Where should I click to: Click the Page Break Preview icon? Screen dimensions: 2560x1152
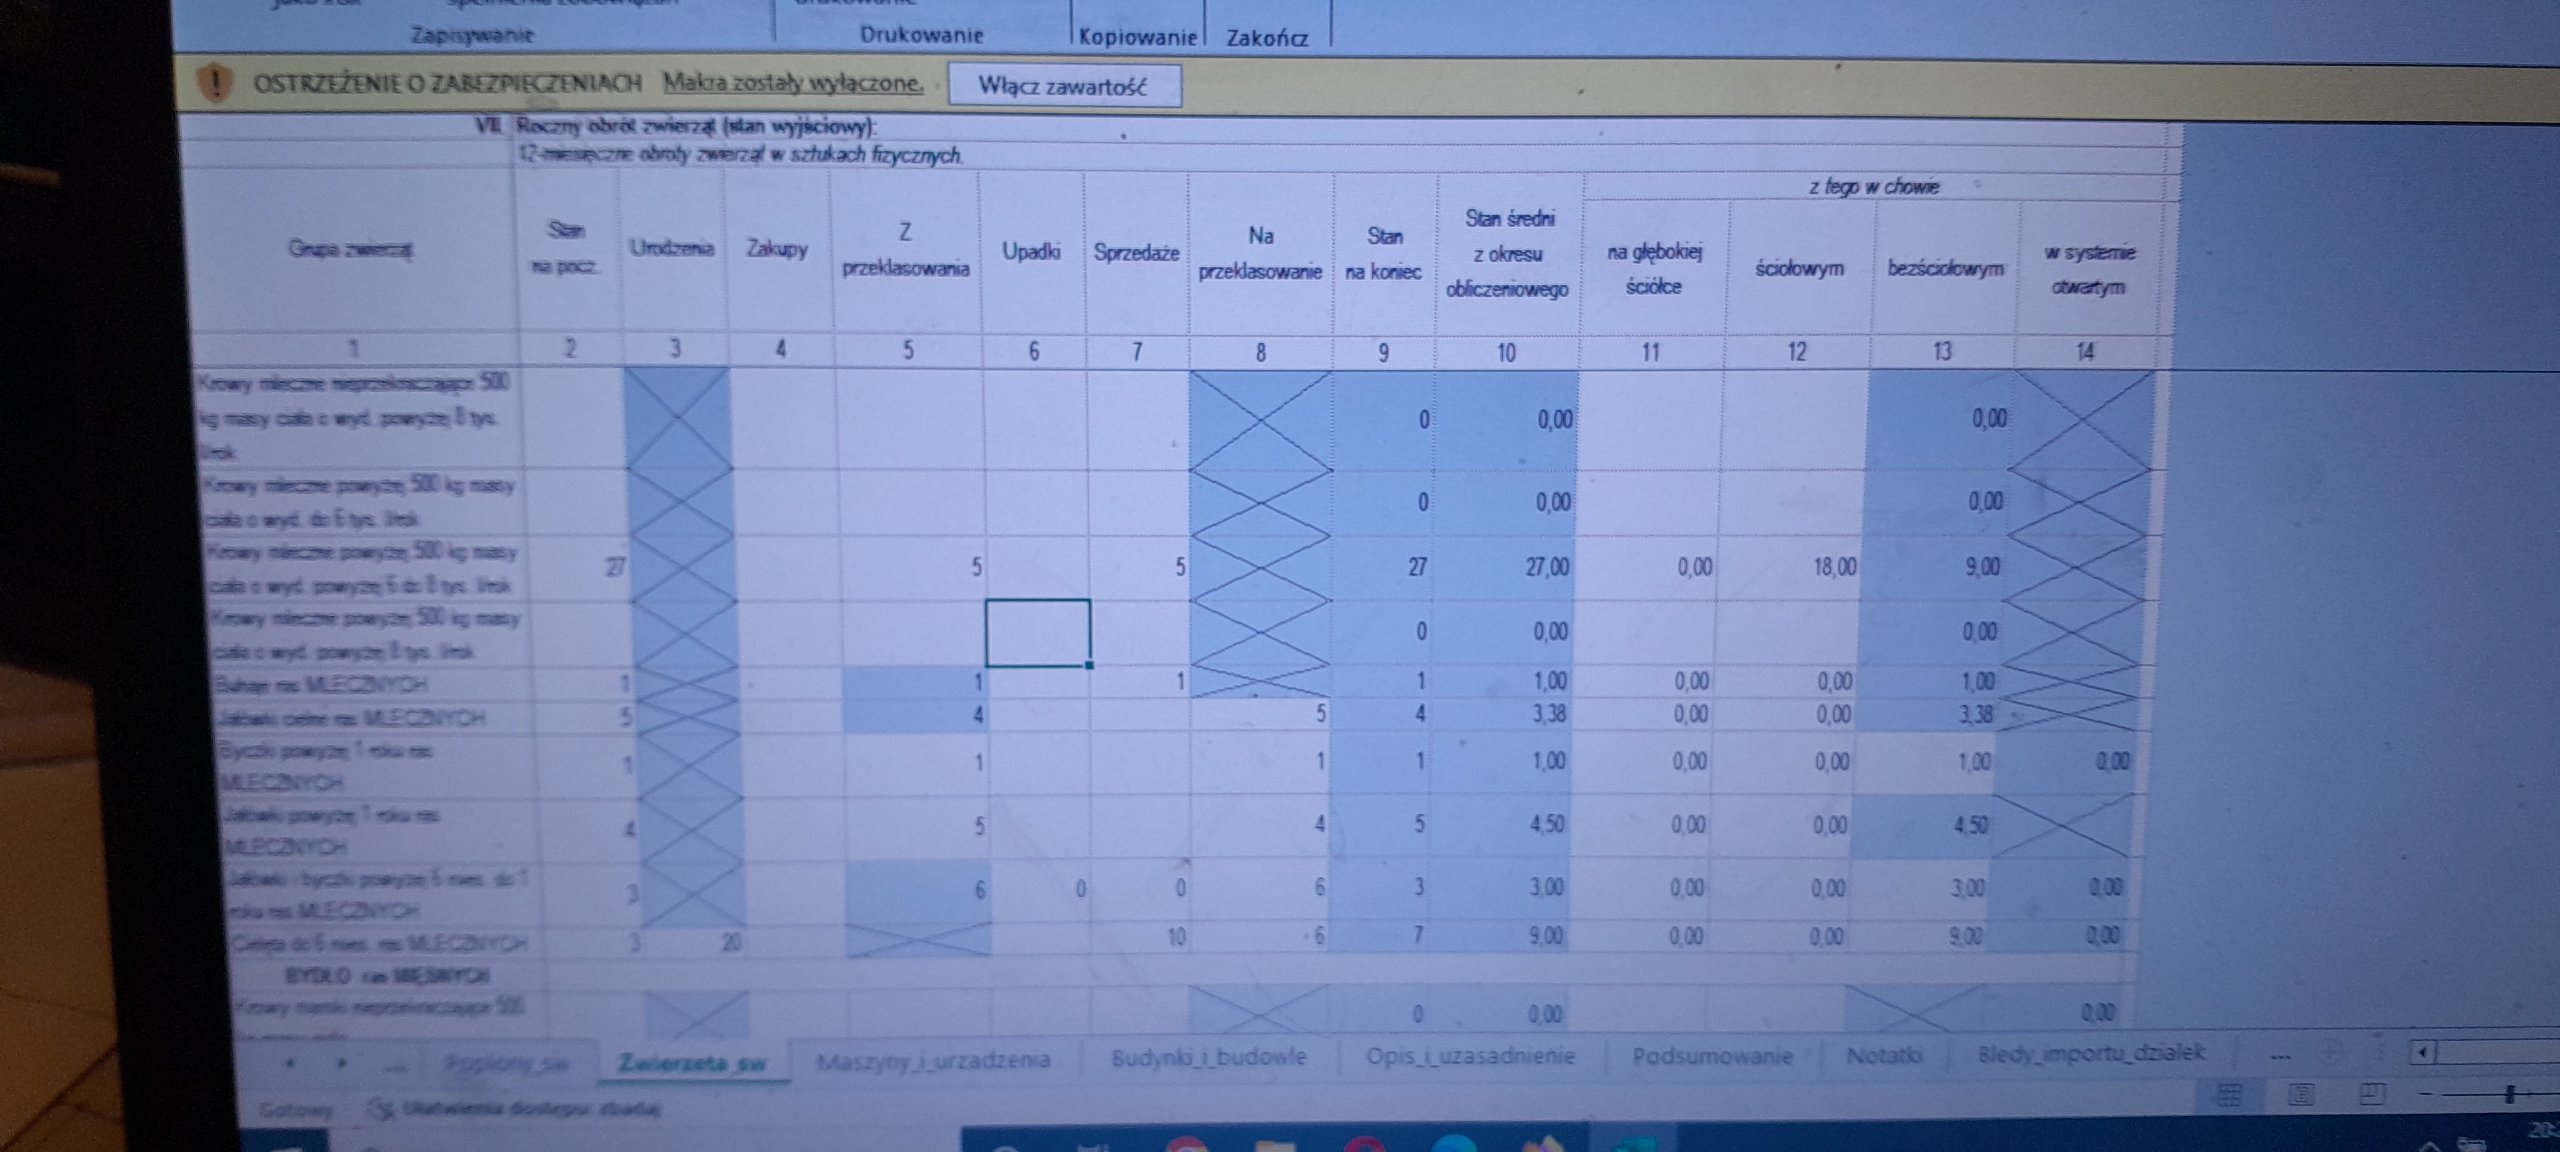point(2373,1094)
